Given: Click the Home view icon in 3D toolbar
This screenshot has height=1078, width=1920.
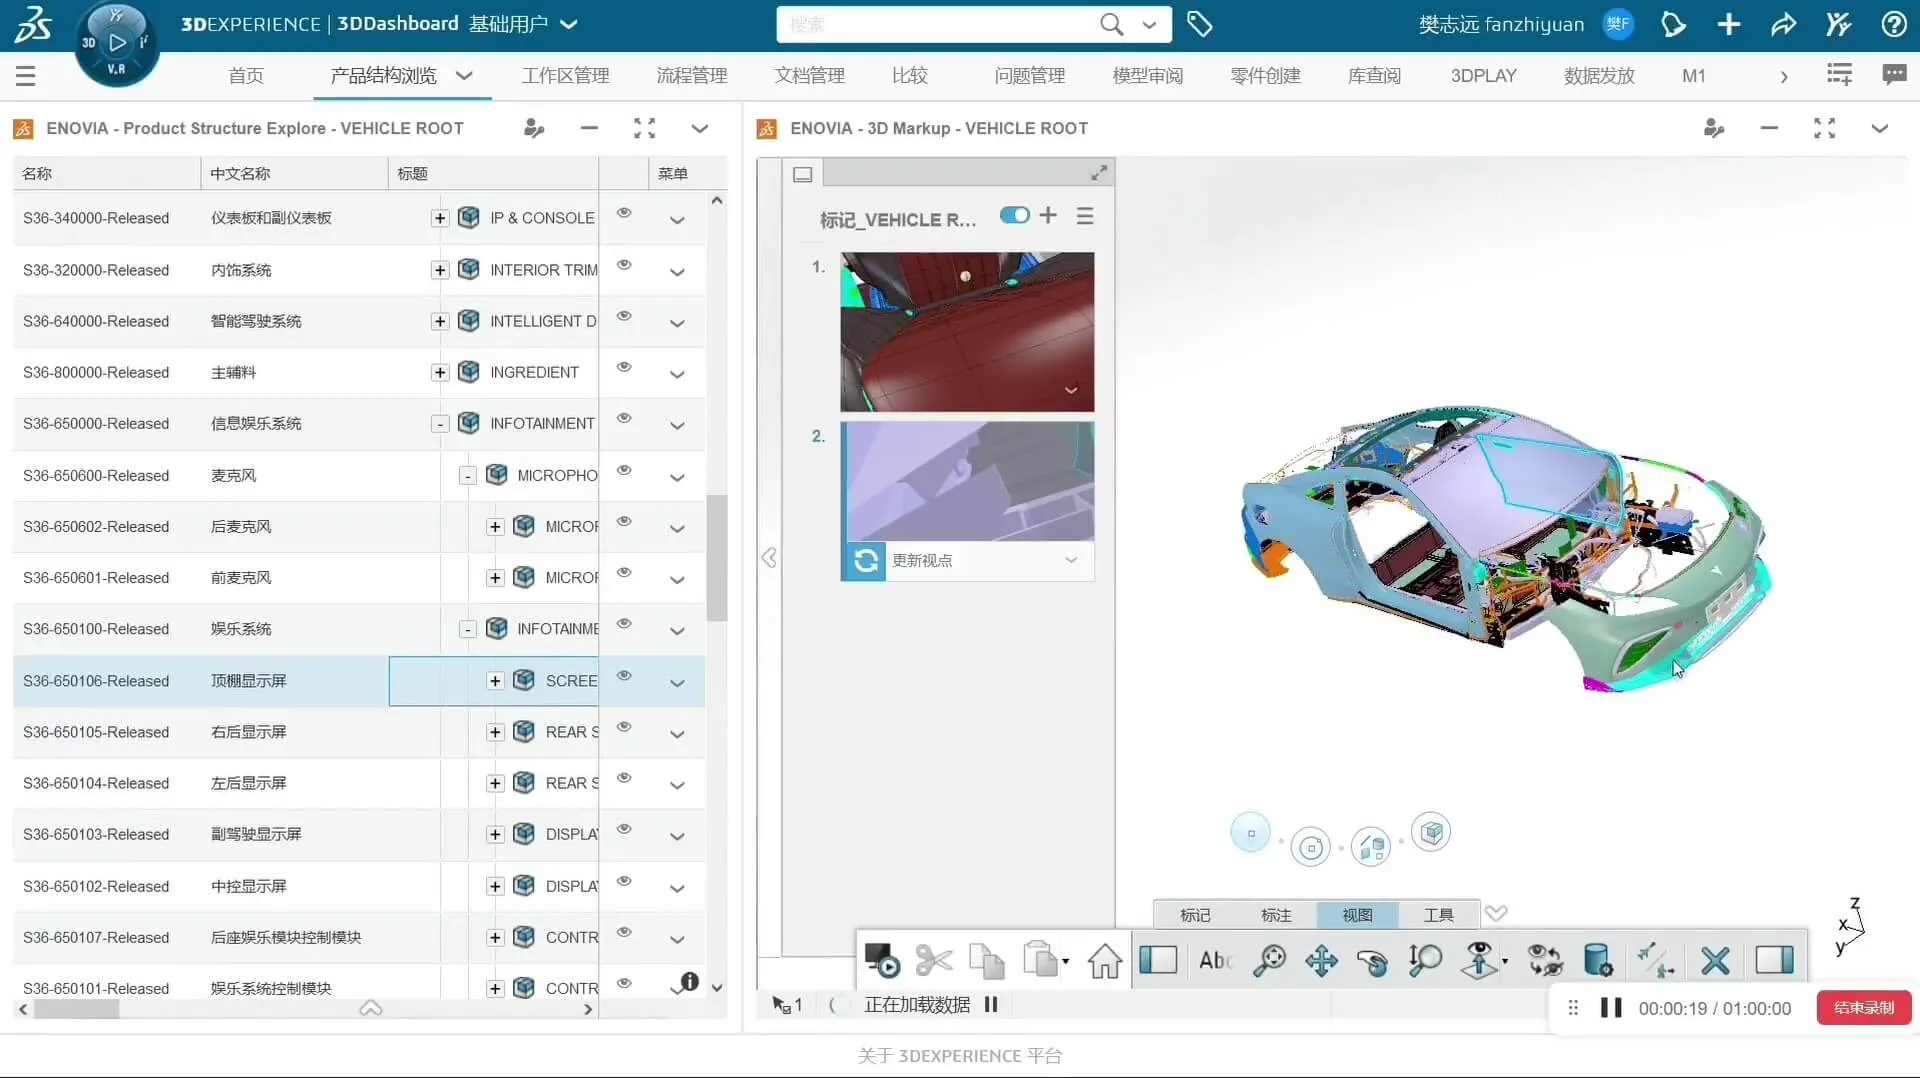Looking at the screenshot, I should pyautogui.click(x=1104, y=960).
